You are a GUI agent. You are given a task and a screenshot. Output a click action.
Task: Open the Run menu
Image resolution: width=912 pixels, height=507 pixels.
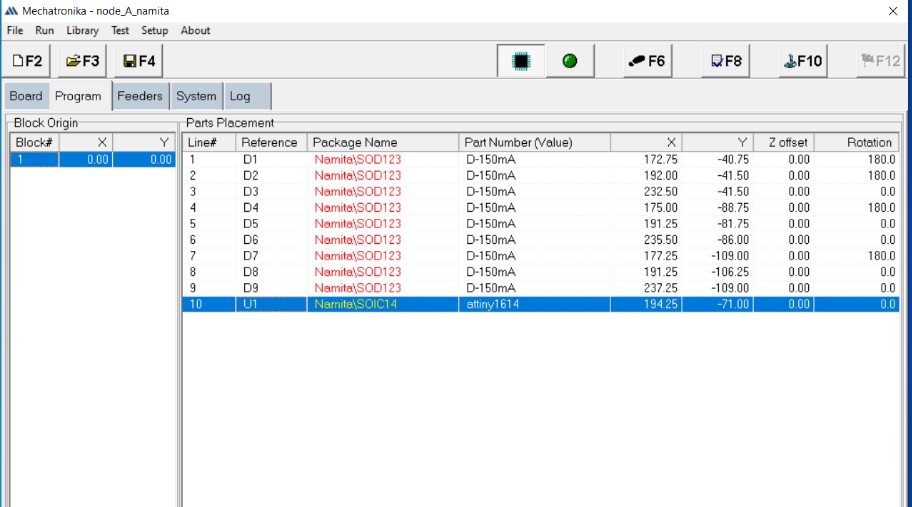click(44, 30)
